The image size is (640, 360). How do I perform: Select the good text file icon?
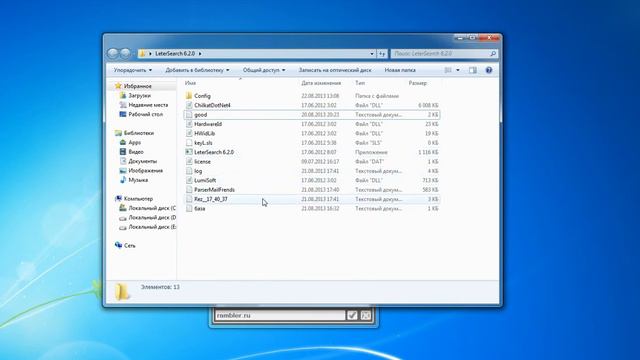[189, 115]
